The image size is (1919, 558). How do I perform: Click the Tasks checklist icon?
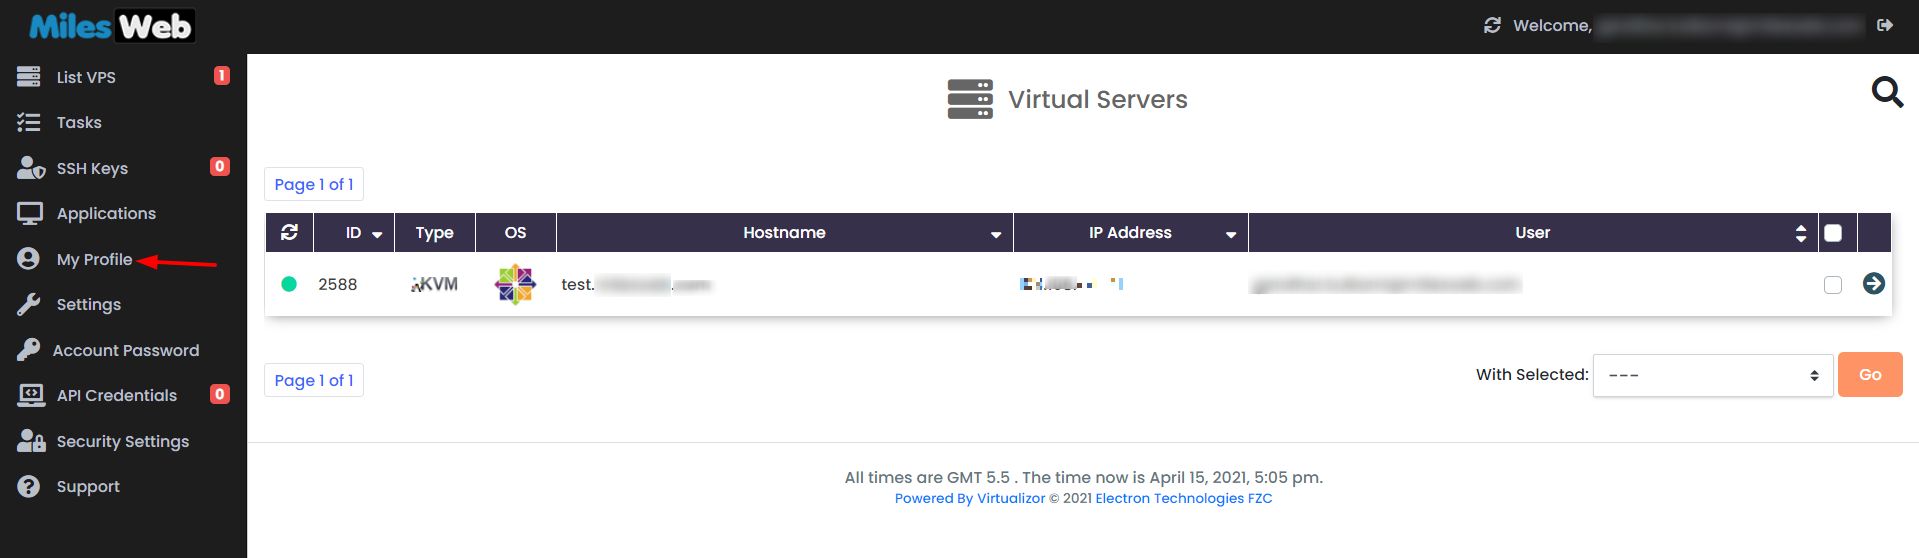click(x=29, y=122)
